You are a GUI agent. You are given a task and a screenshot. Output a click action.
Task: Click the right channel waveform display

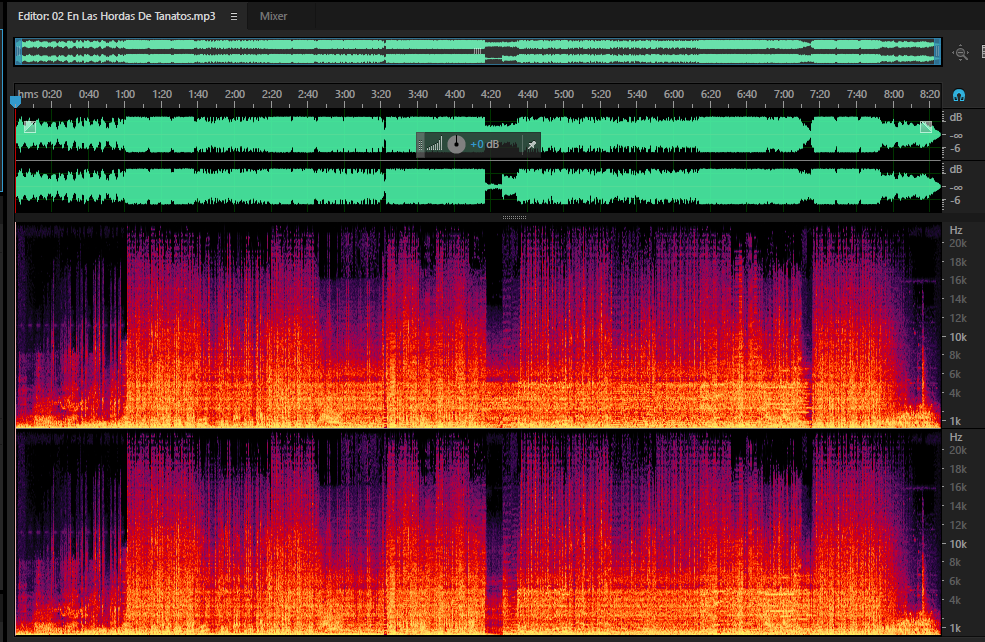point(478,187)
